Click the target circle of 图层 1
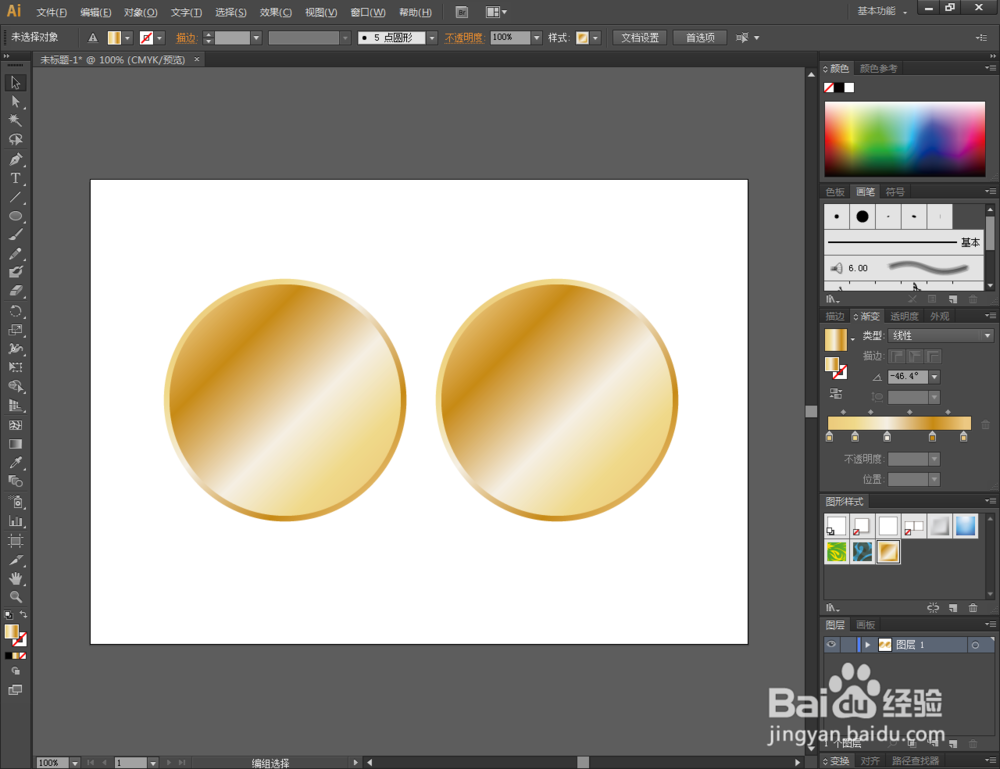The width and height of the screenshot is (1000, 769). coord(975,645)
